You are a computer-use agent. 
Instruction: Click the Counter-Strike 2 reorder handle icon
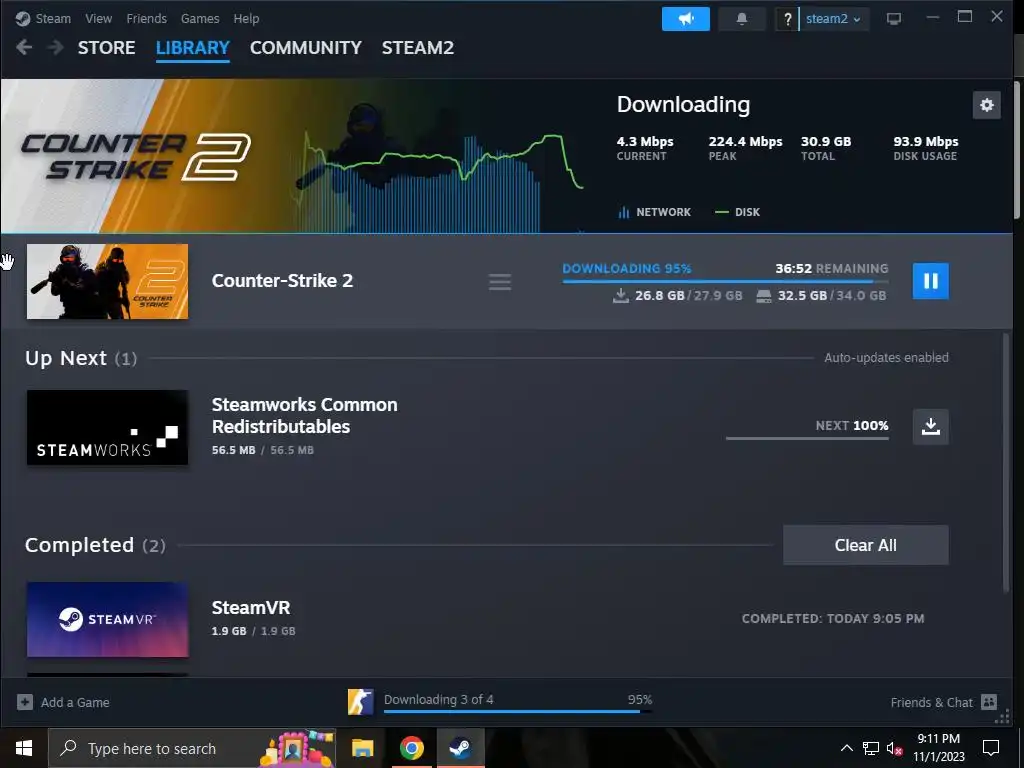[x=500, y=281]
